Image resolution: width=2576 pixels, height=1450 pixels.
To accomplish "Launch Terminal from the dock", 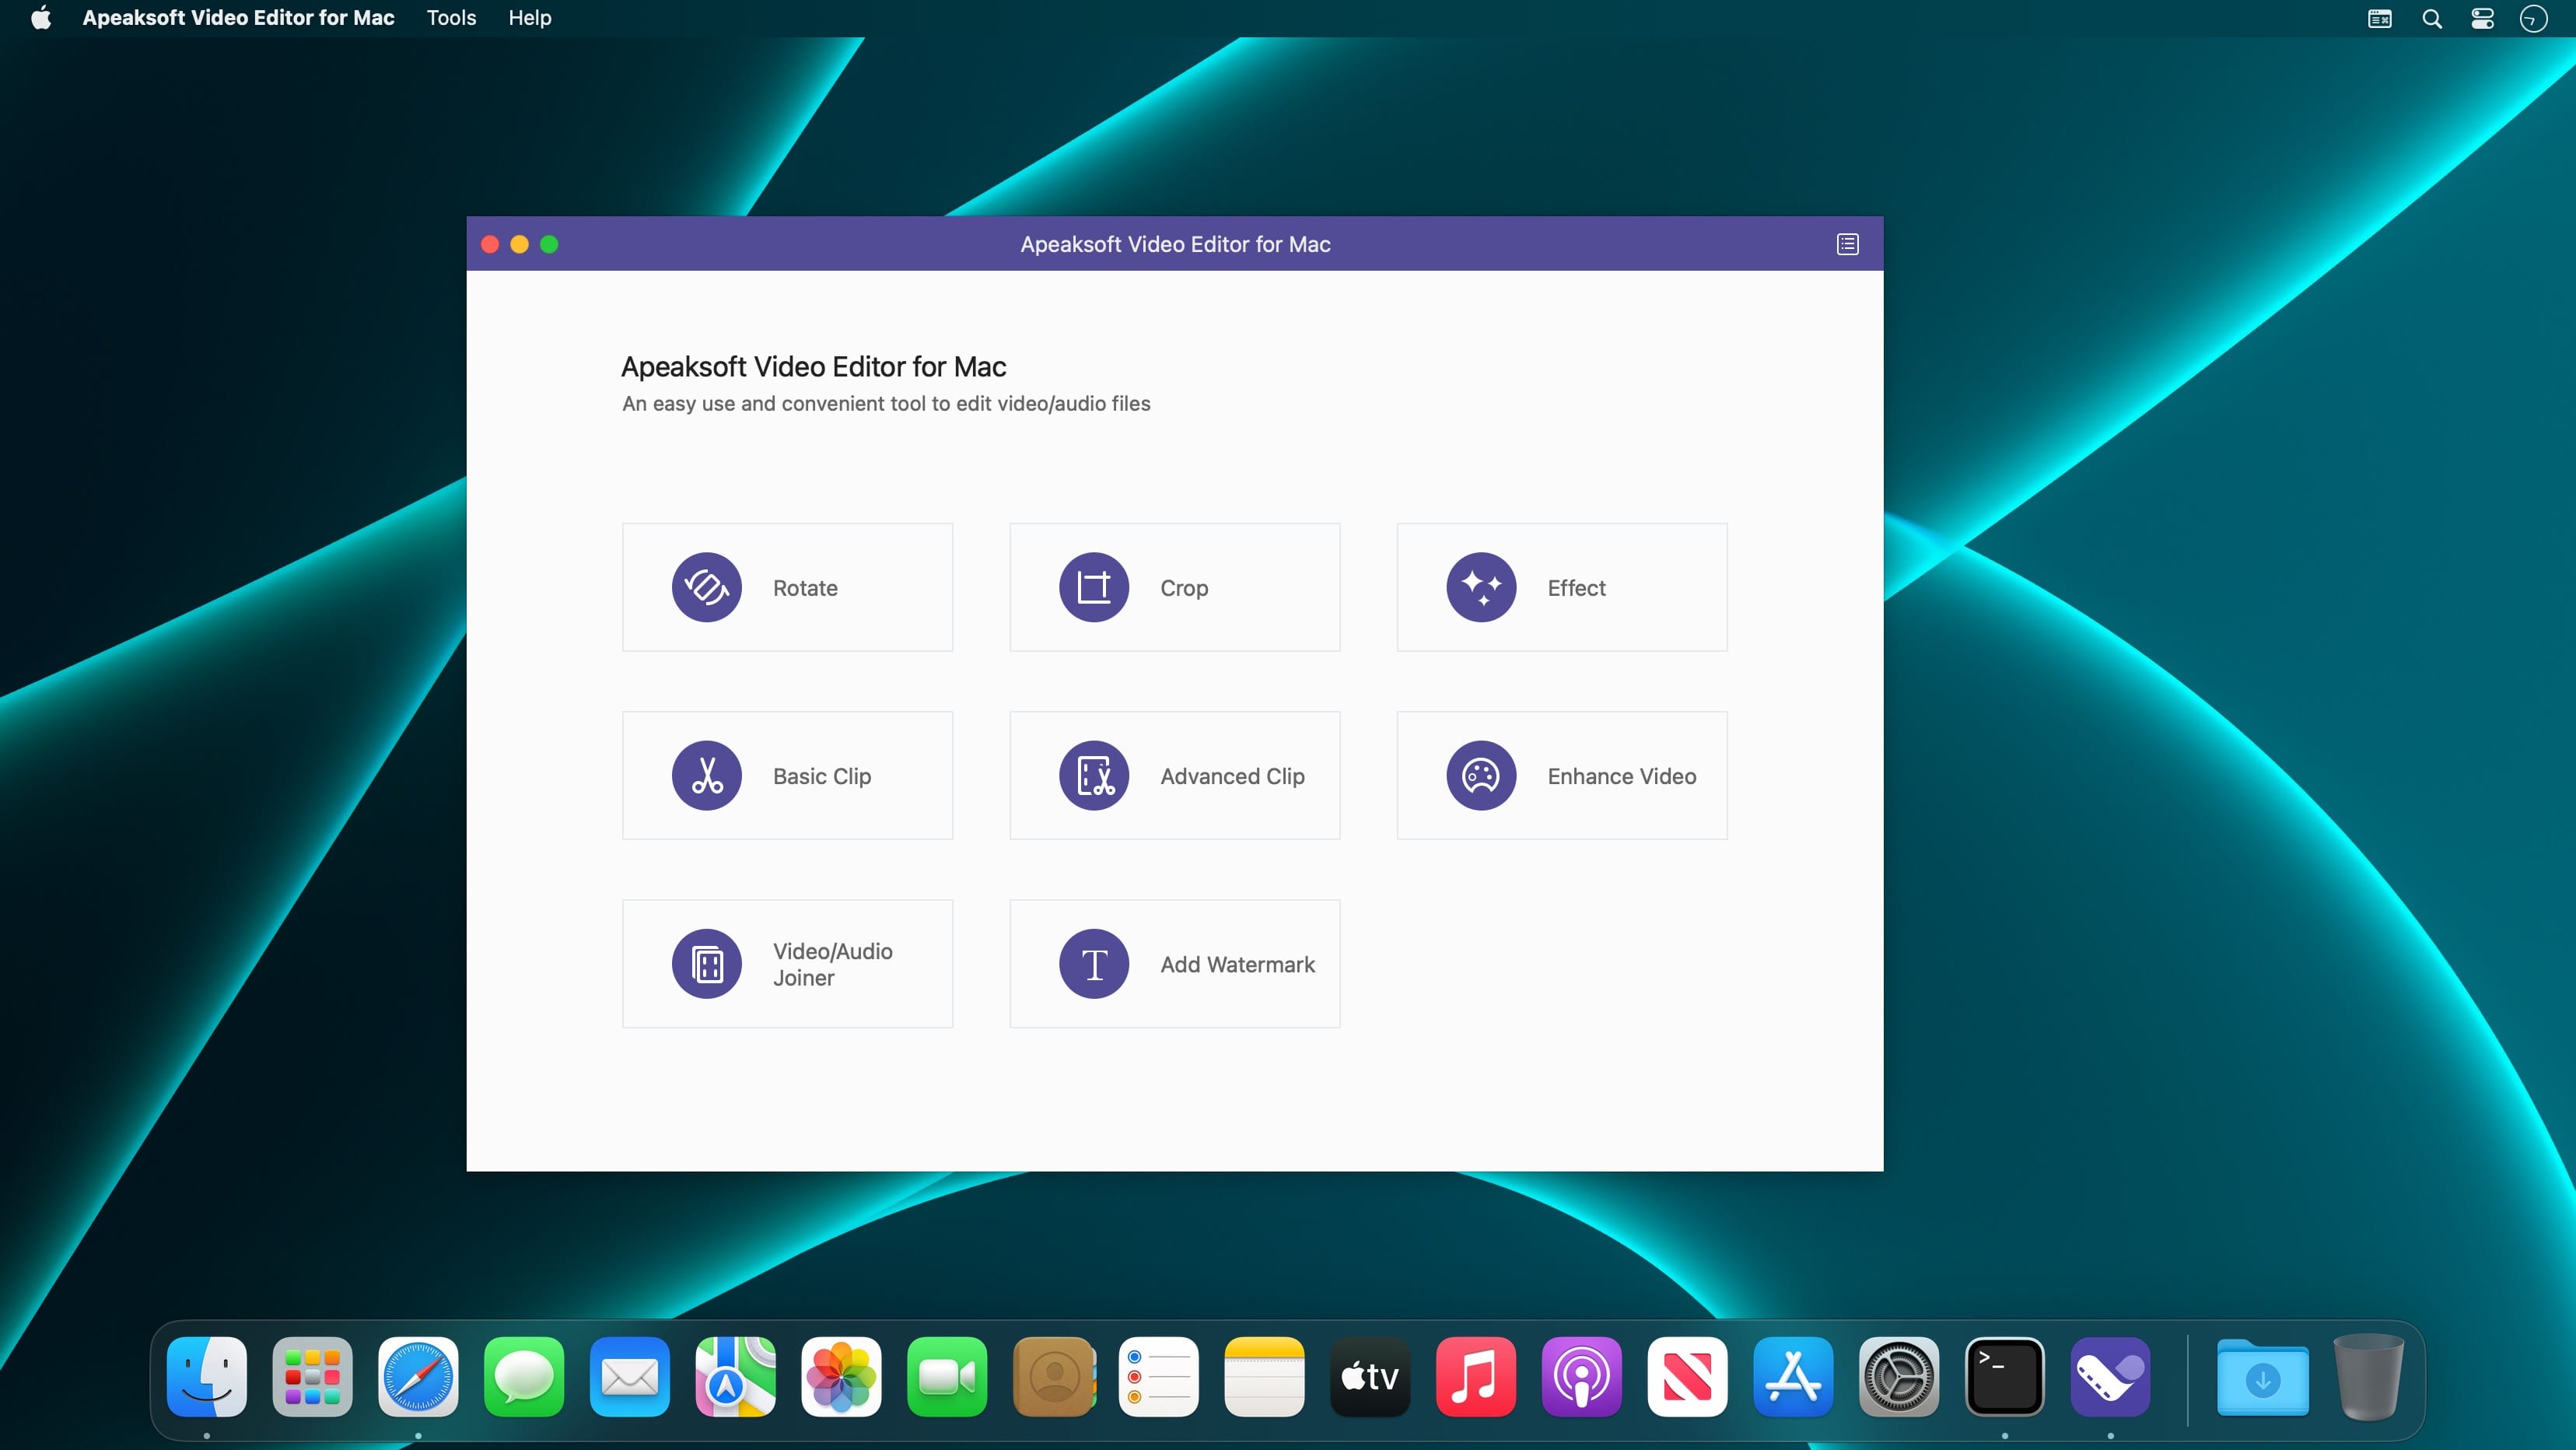I will coord(2004,1377).
